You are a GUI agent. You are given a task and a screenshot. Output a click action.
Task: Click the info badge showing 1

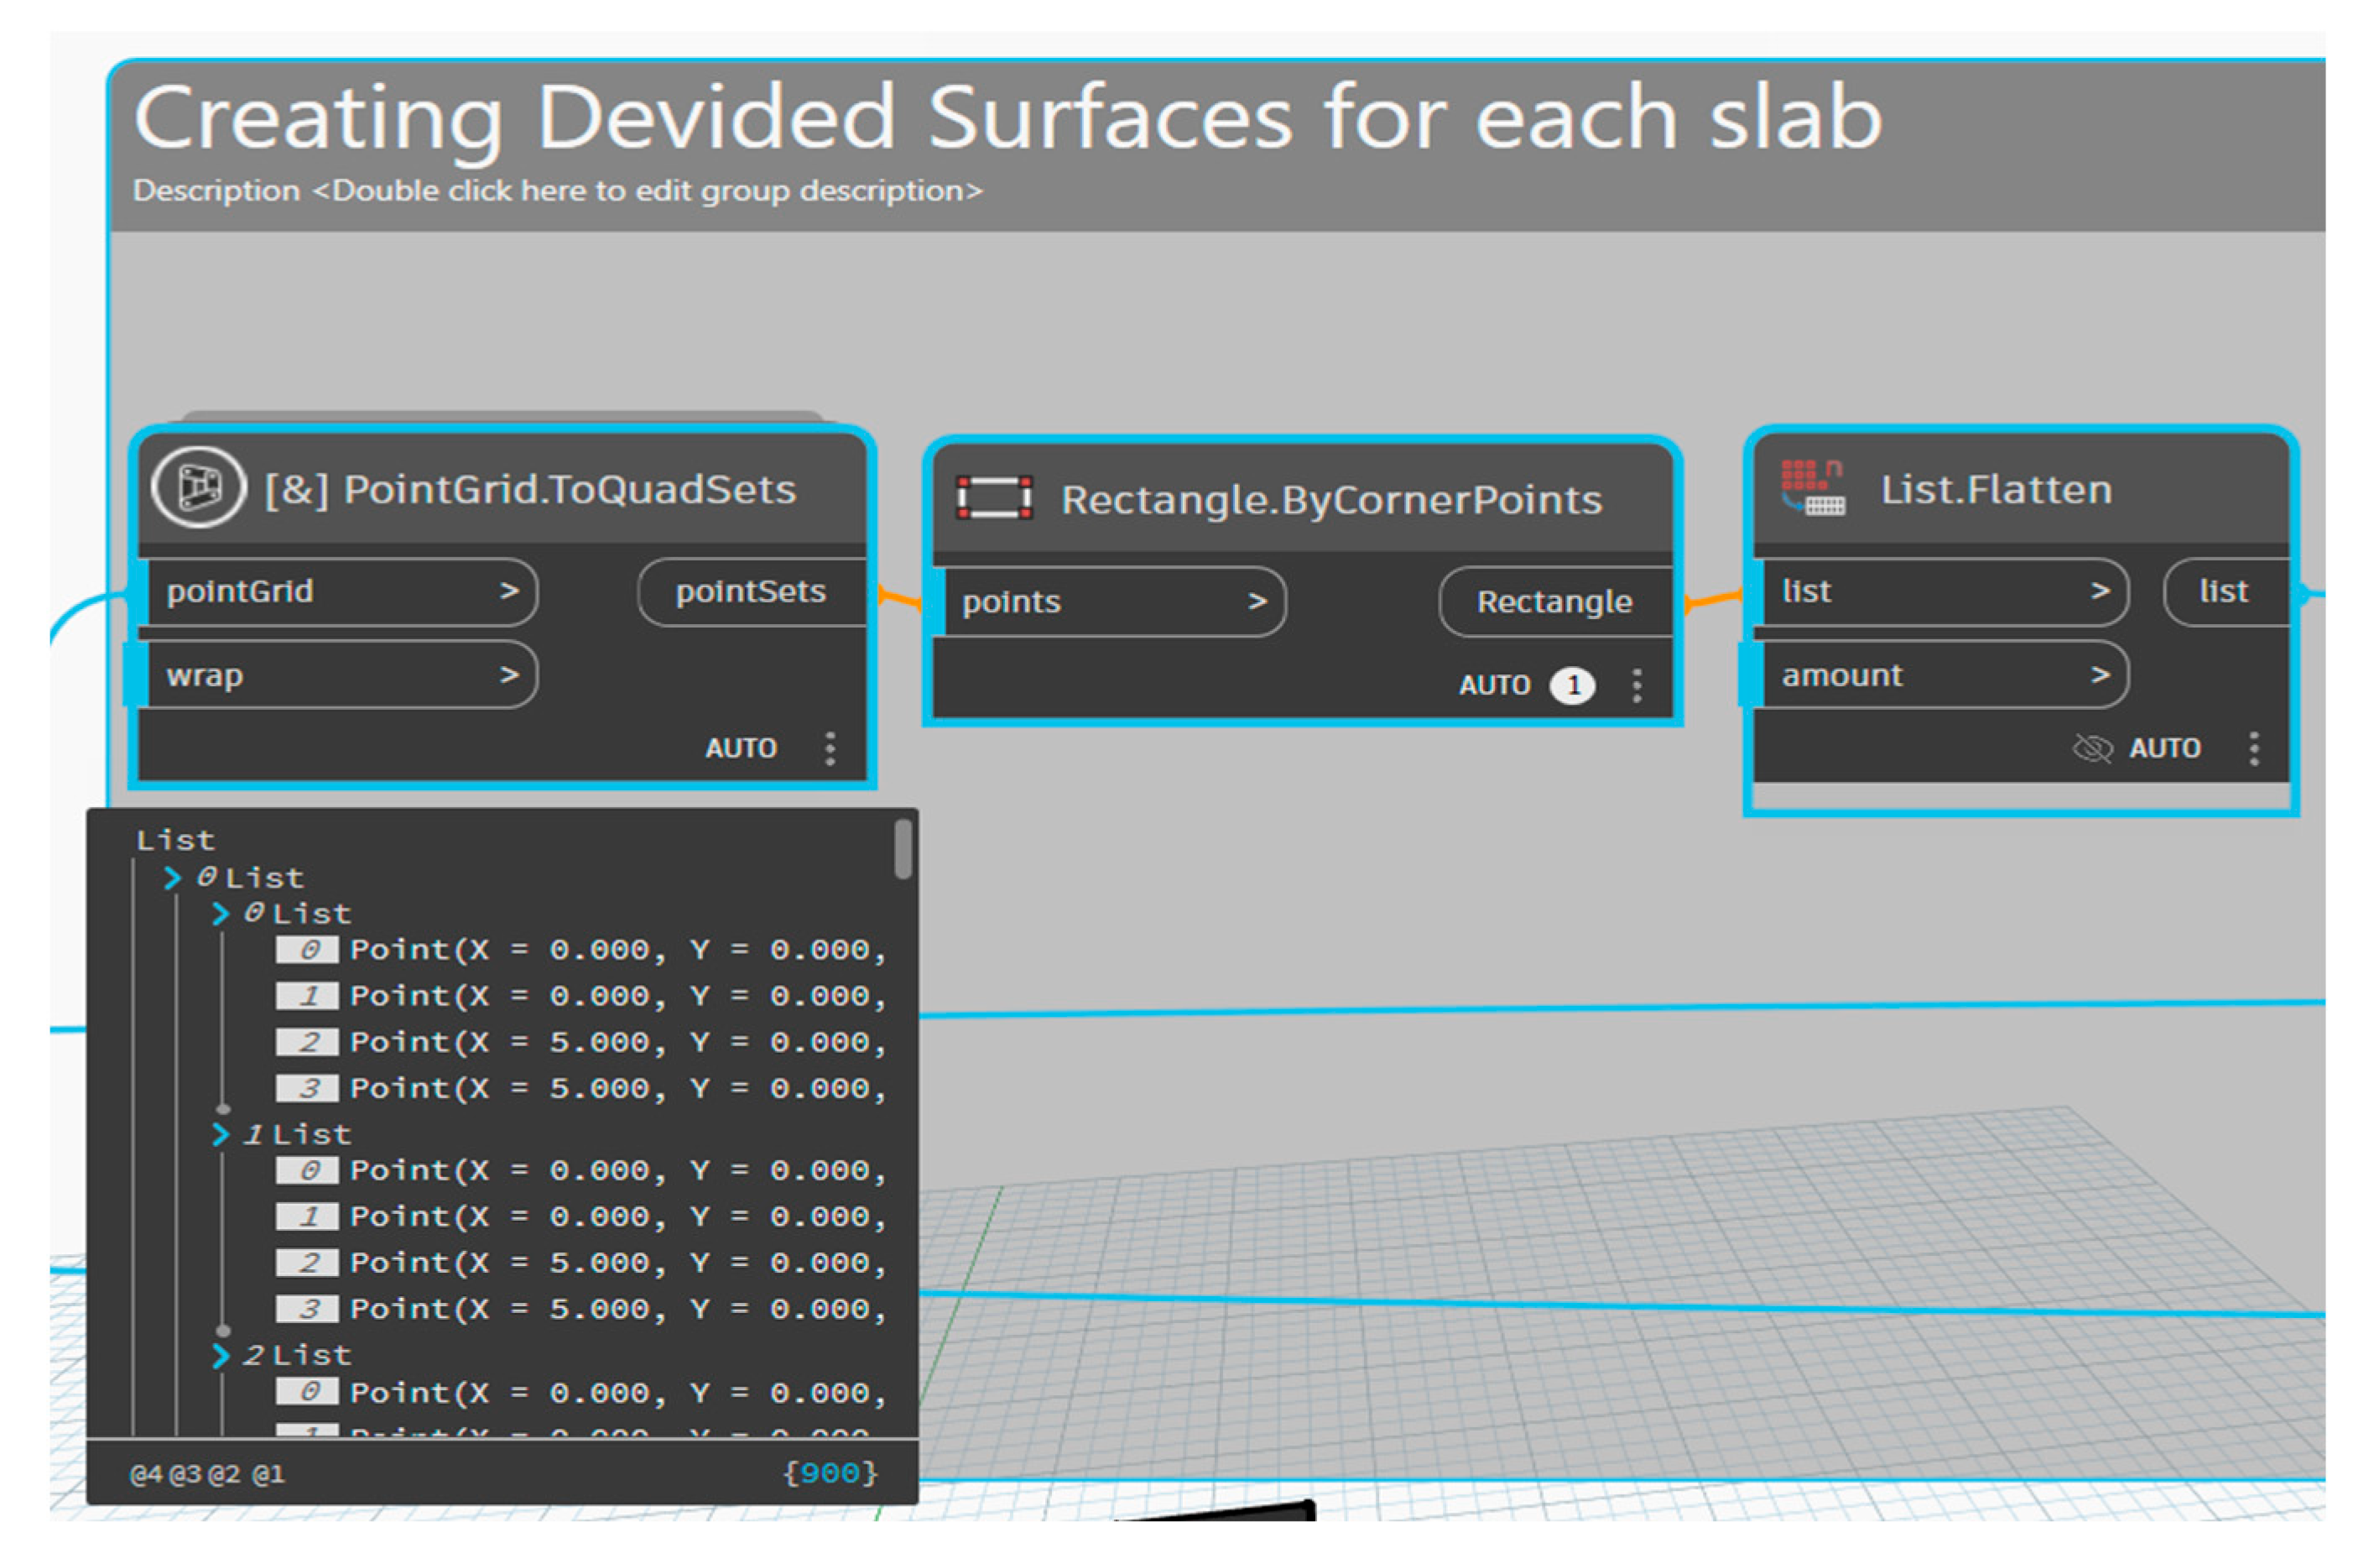[1572, 685]
